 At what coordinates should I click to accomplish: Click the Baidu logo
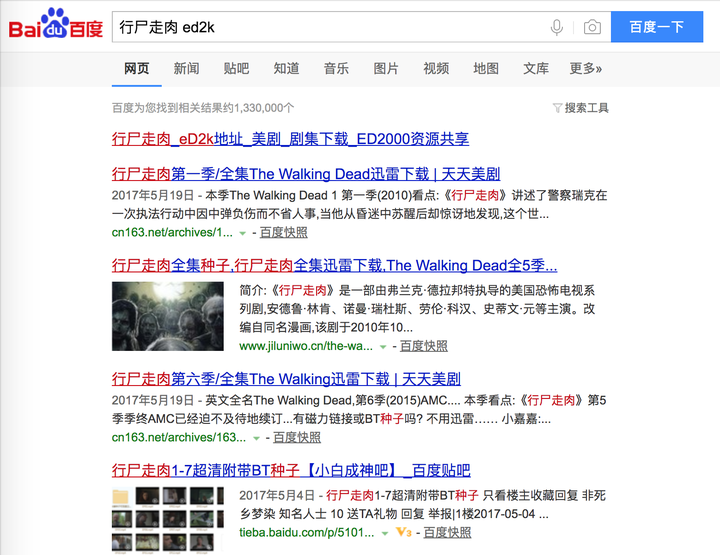[x=56, y=24]
